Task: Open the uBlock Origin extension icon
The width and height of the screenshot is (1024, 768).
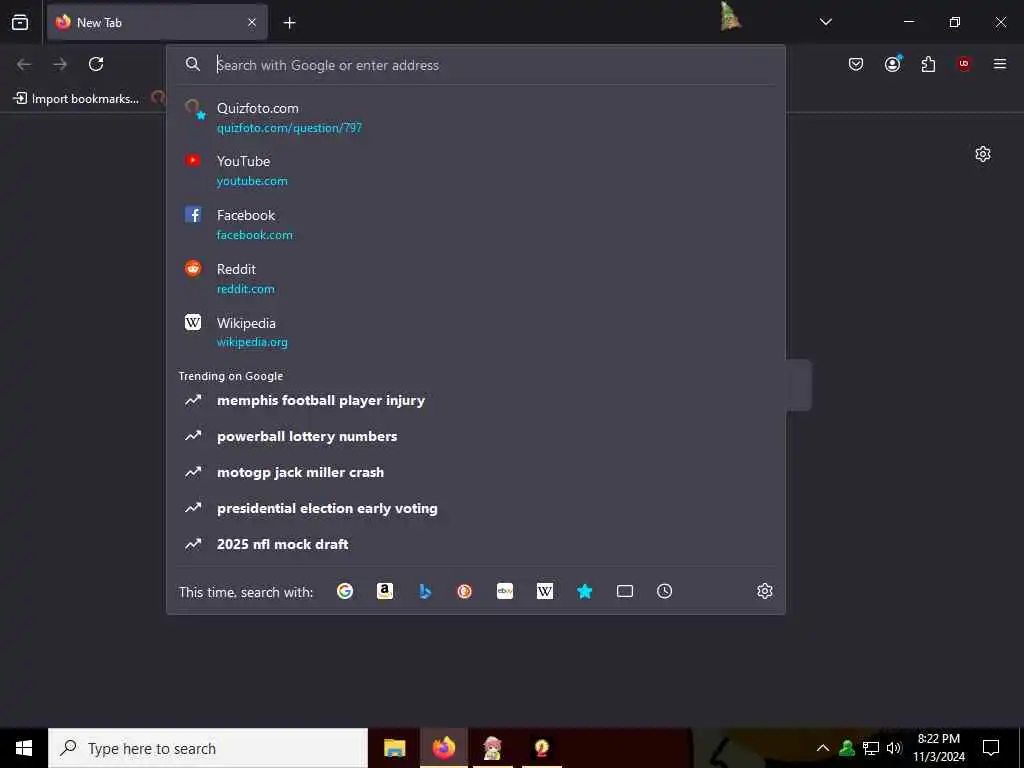Action: point(964,63)
